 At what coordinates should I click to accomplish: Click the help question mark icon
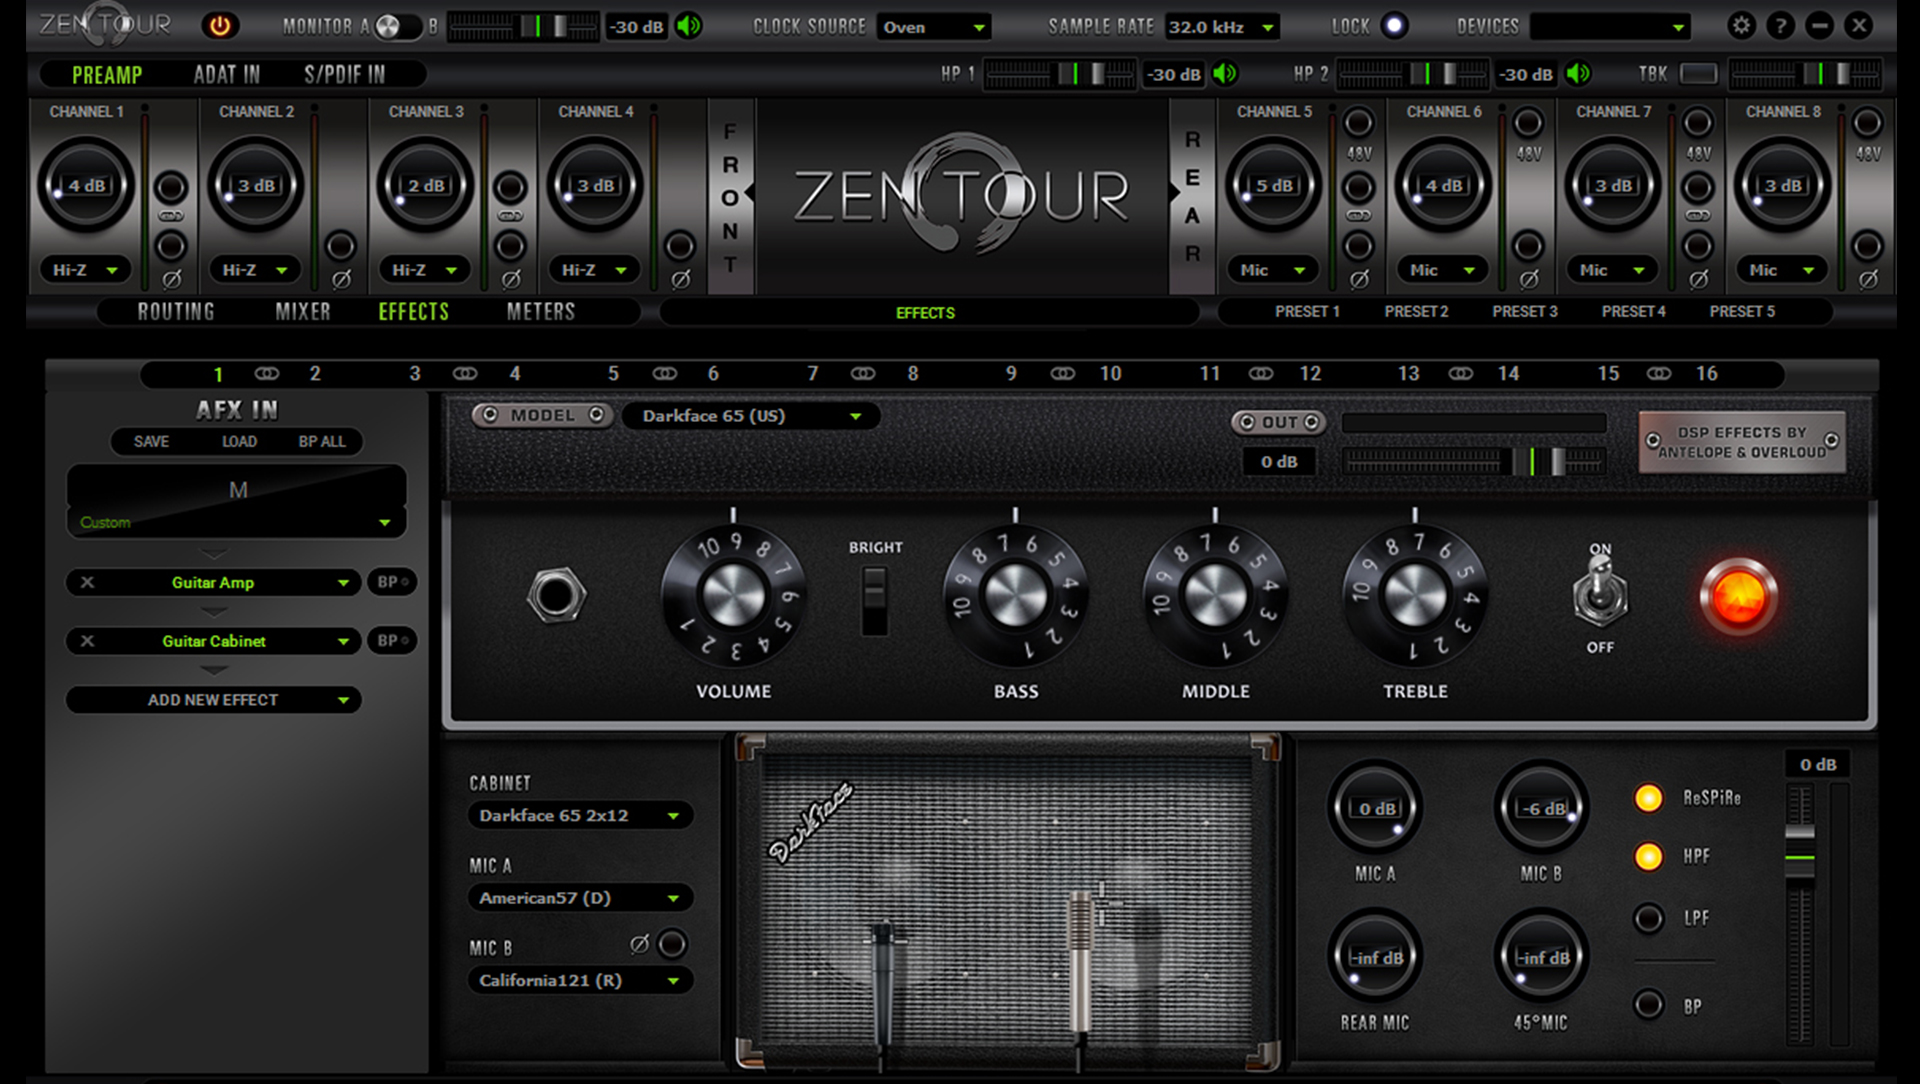point(1782,26)
